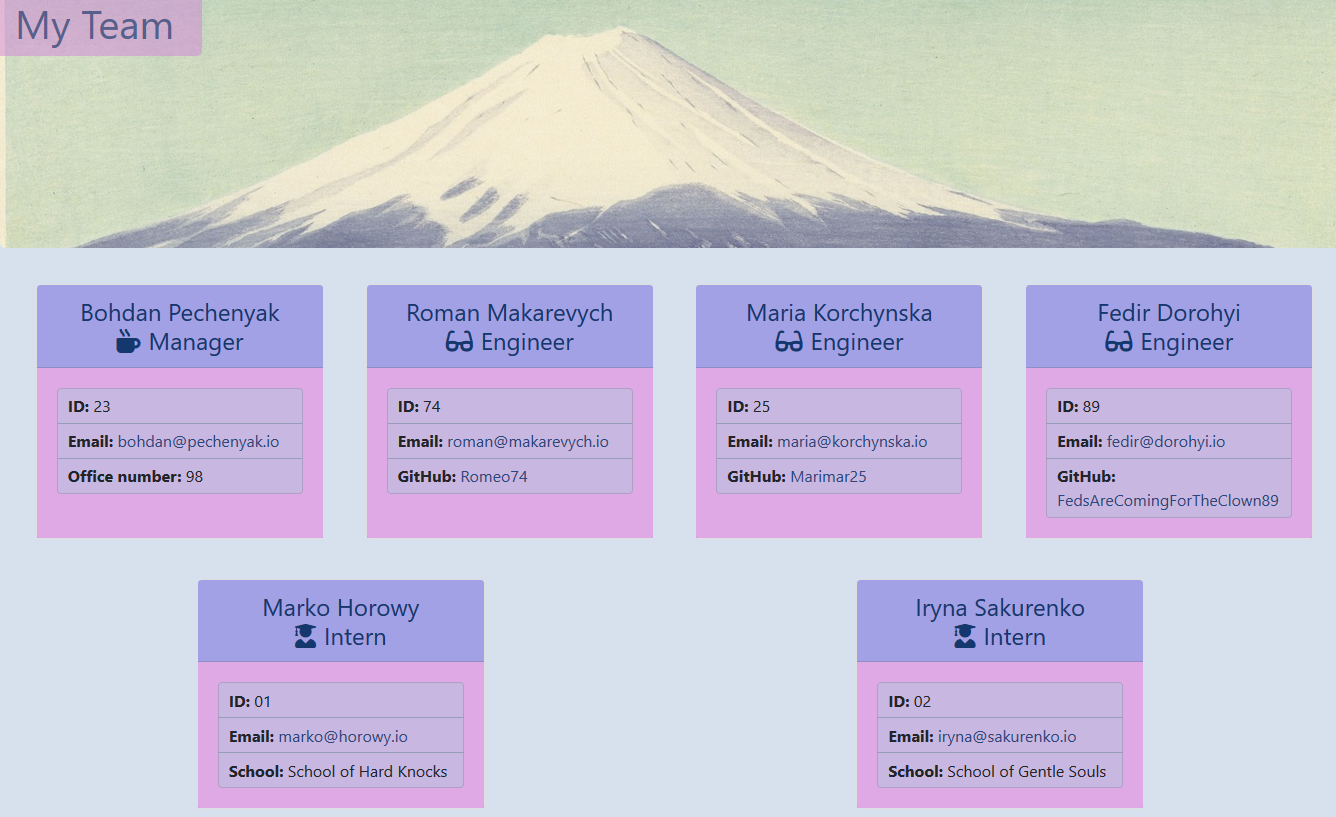
Task: Click the glasses icon on Roman Makarevych's card
Action: [x=459, y=342]
